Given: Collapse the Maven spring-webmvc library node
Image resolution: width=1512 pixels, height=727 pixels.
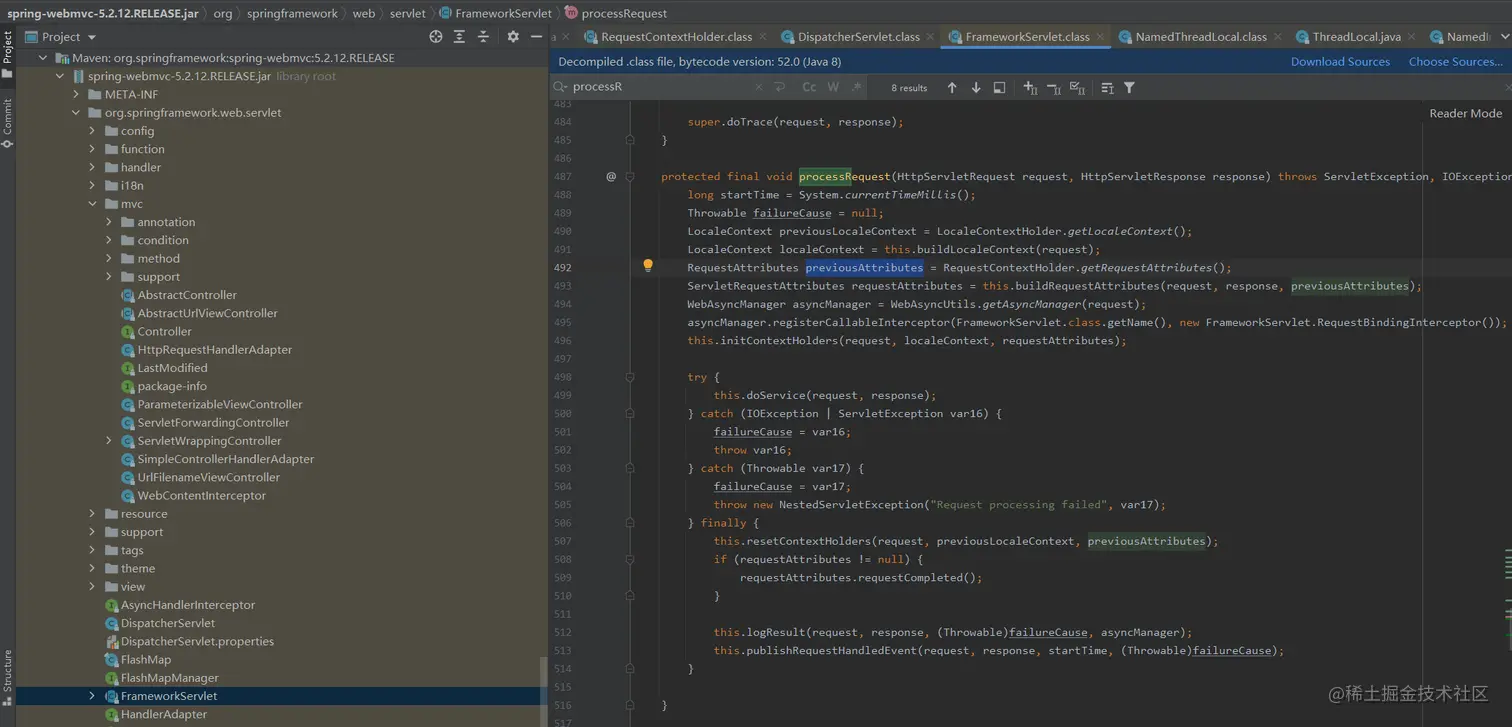Looking at the screenshot, I should (x=43, y=58).
